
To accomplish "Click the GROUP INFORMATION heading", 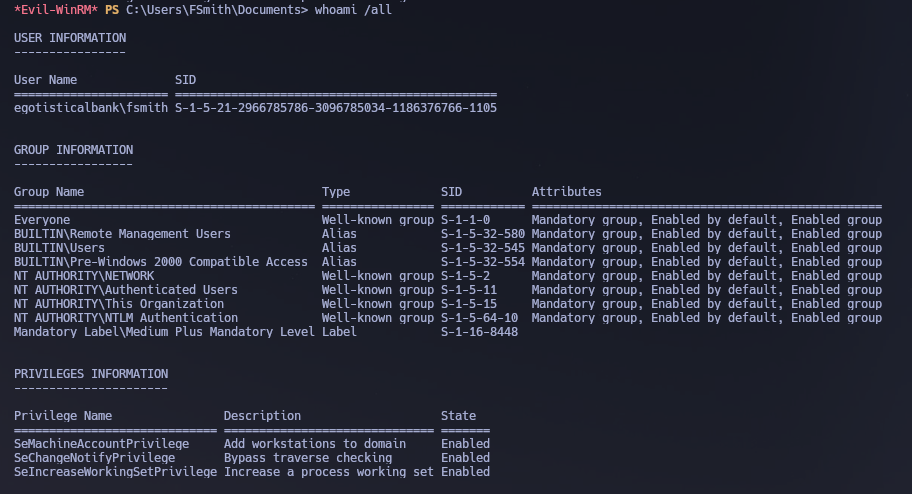I will coord(73,150).
